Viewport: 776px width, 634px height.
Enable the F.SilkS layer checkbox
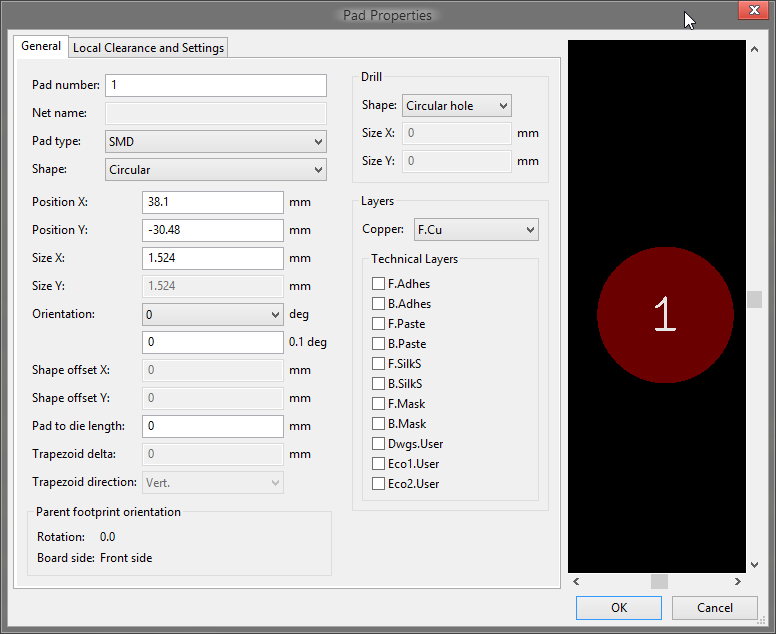click(378, 364)
